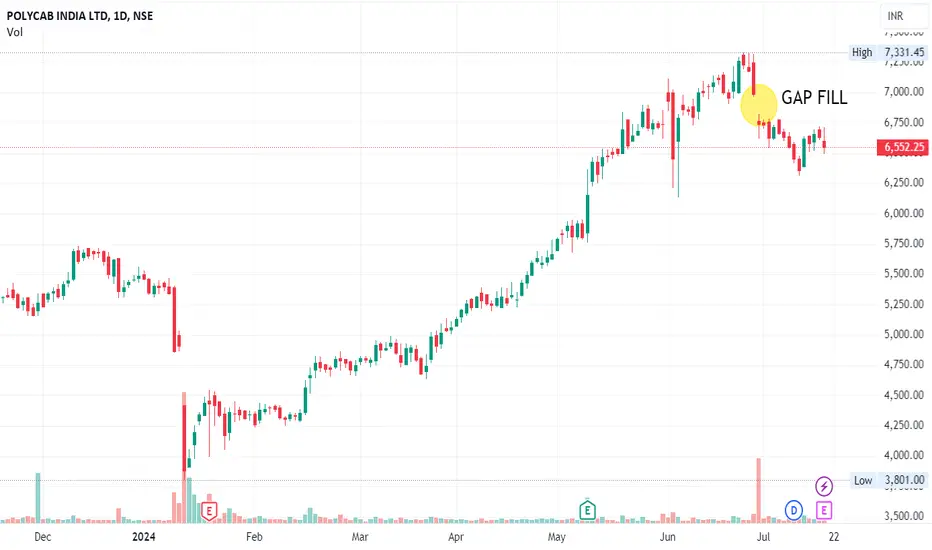Viewport: 932px width, 550px height.
Task: Click the Jun label on time axis
Action: click(x=667, y=537)
